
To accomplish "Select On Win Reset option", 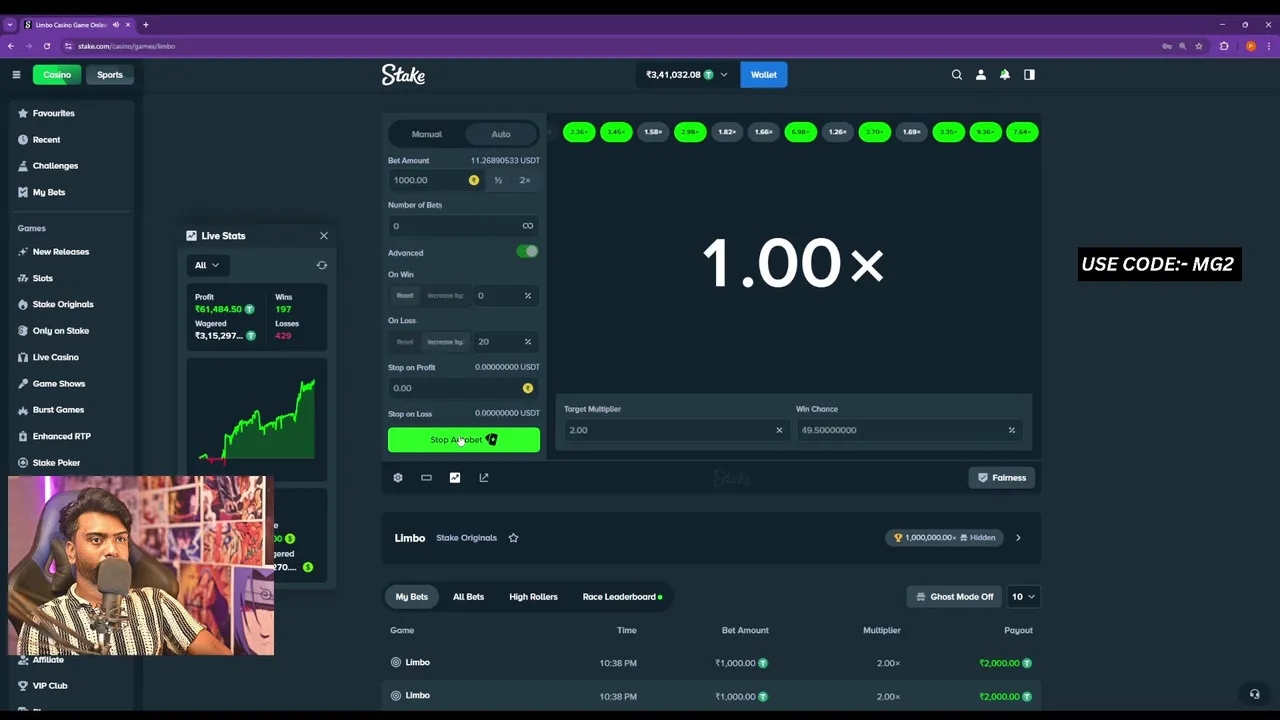I will point(405,295).
